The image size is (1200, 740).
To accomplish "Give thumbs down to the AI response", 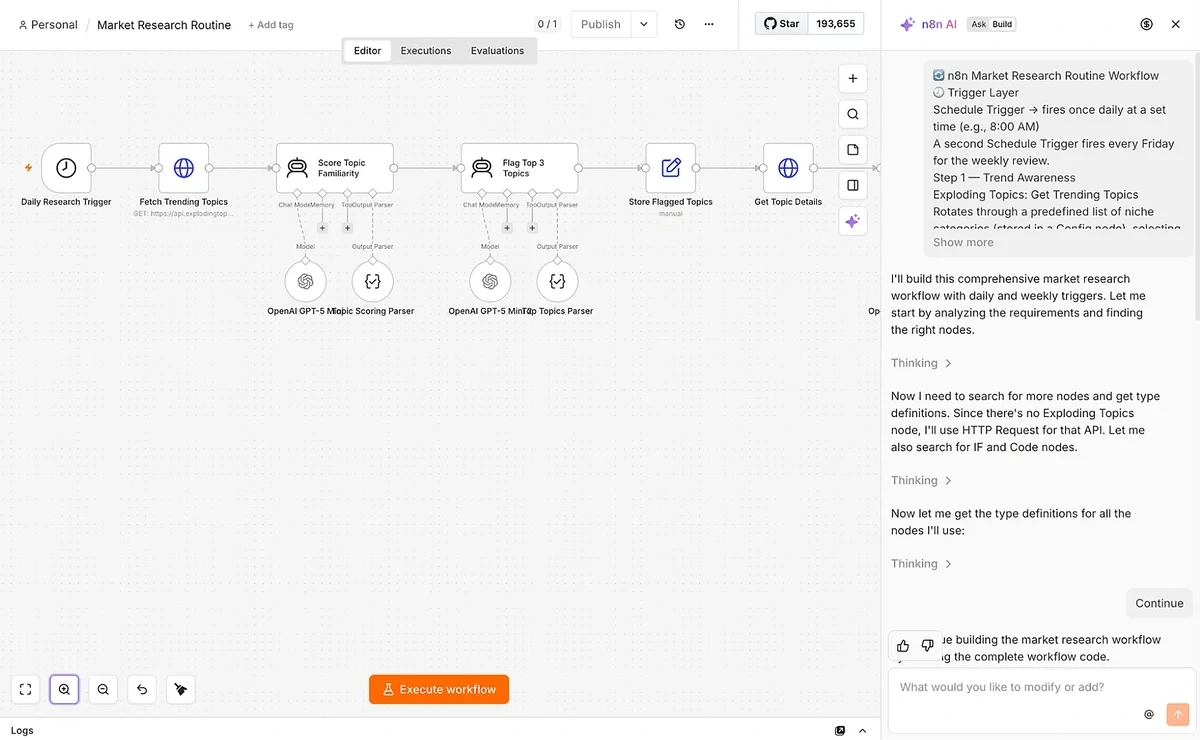I will [x=927, y=646].
